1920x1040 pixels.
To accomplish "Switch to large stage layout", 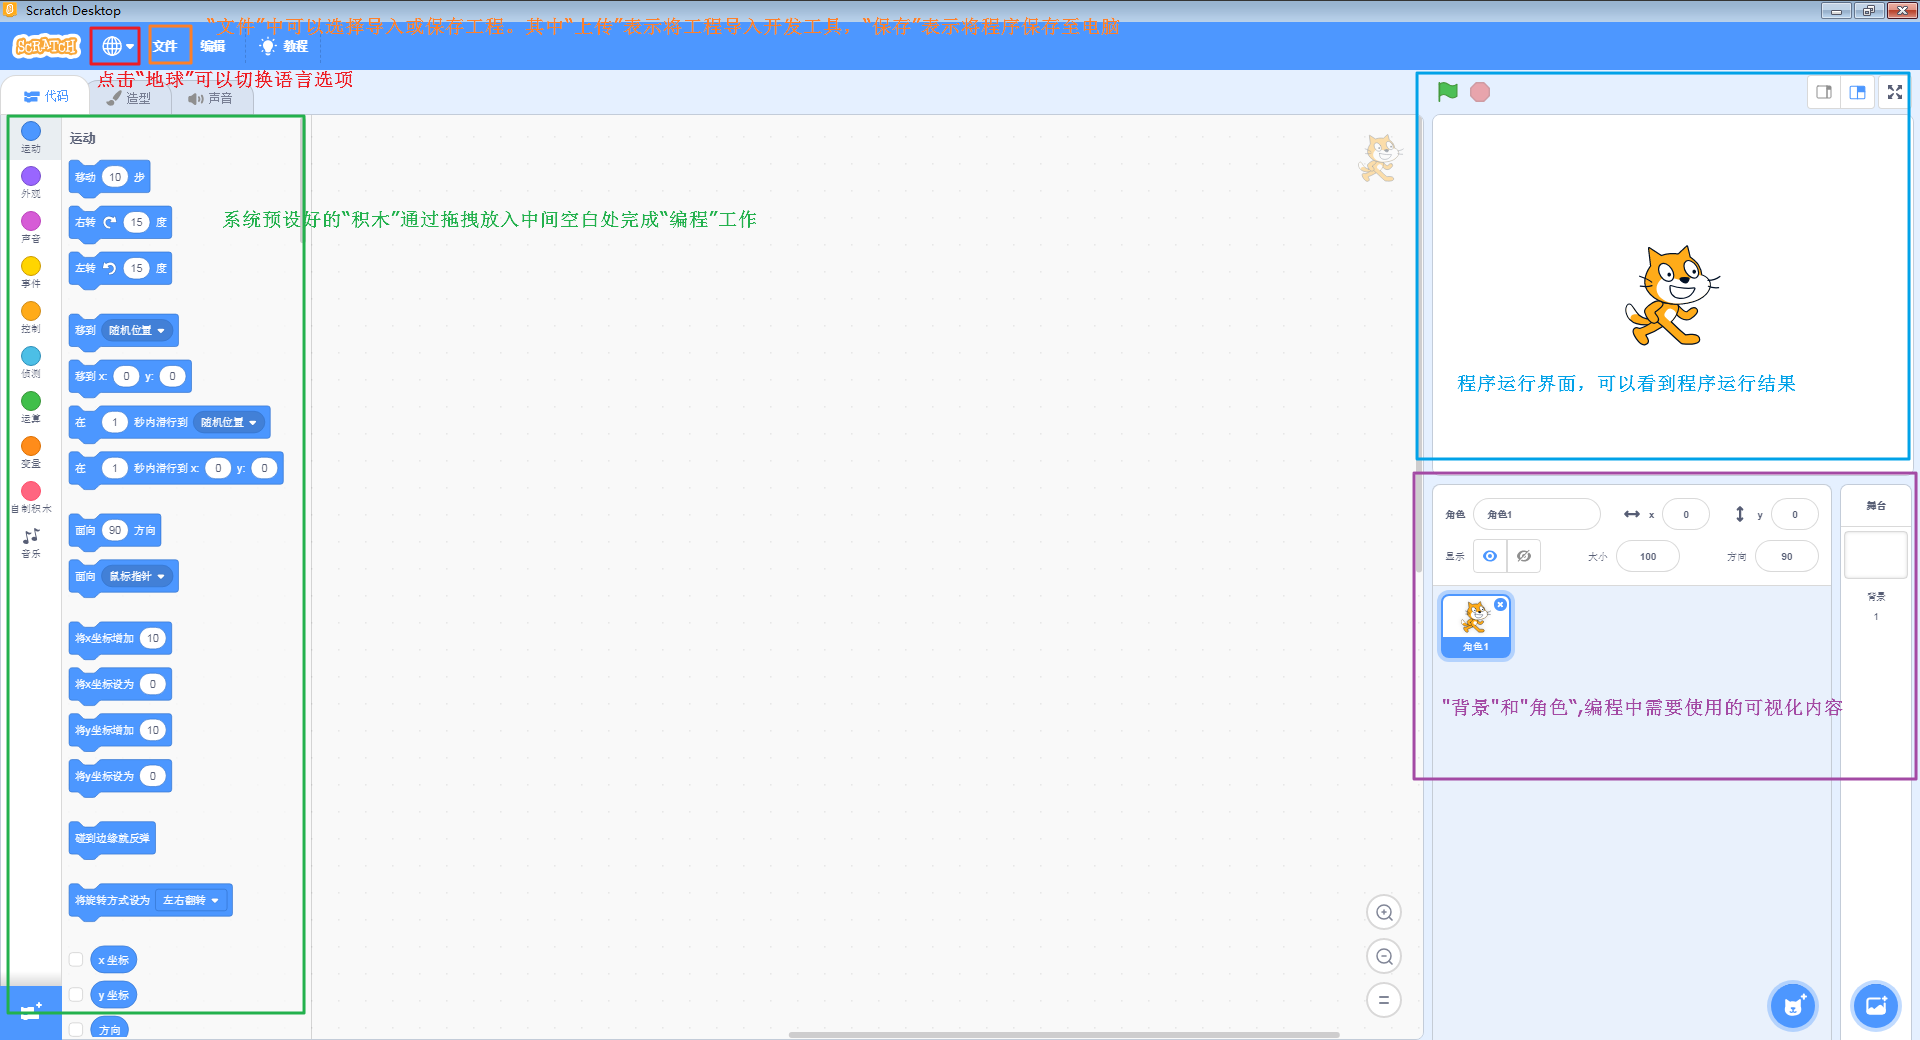I will 1857,92.
